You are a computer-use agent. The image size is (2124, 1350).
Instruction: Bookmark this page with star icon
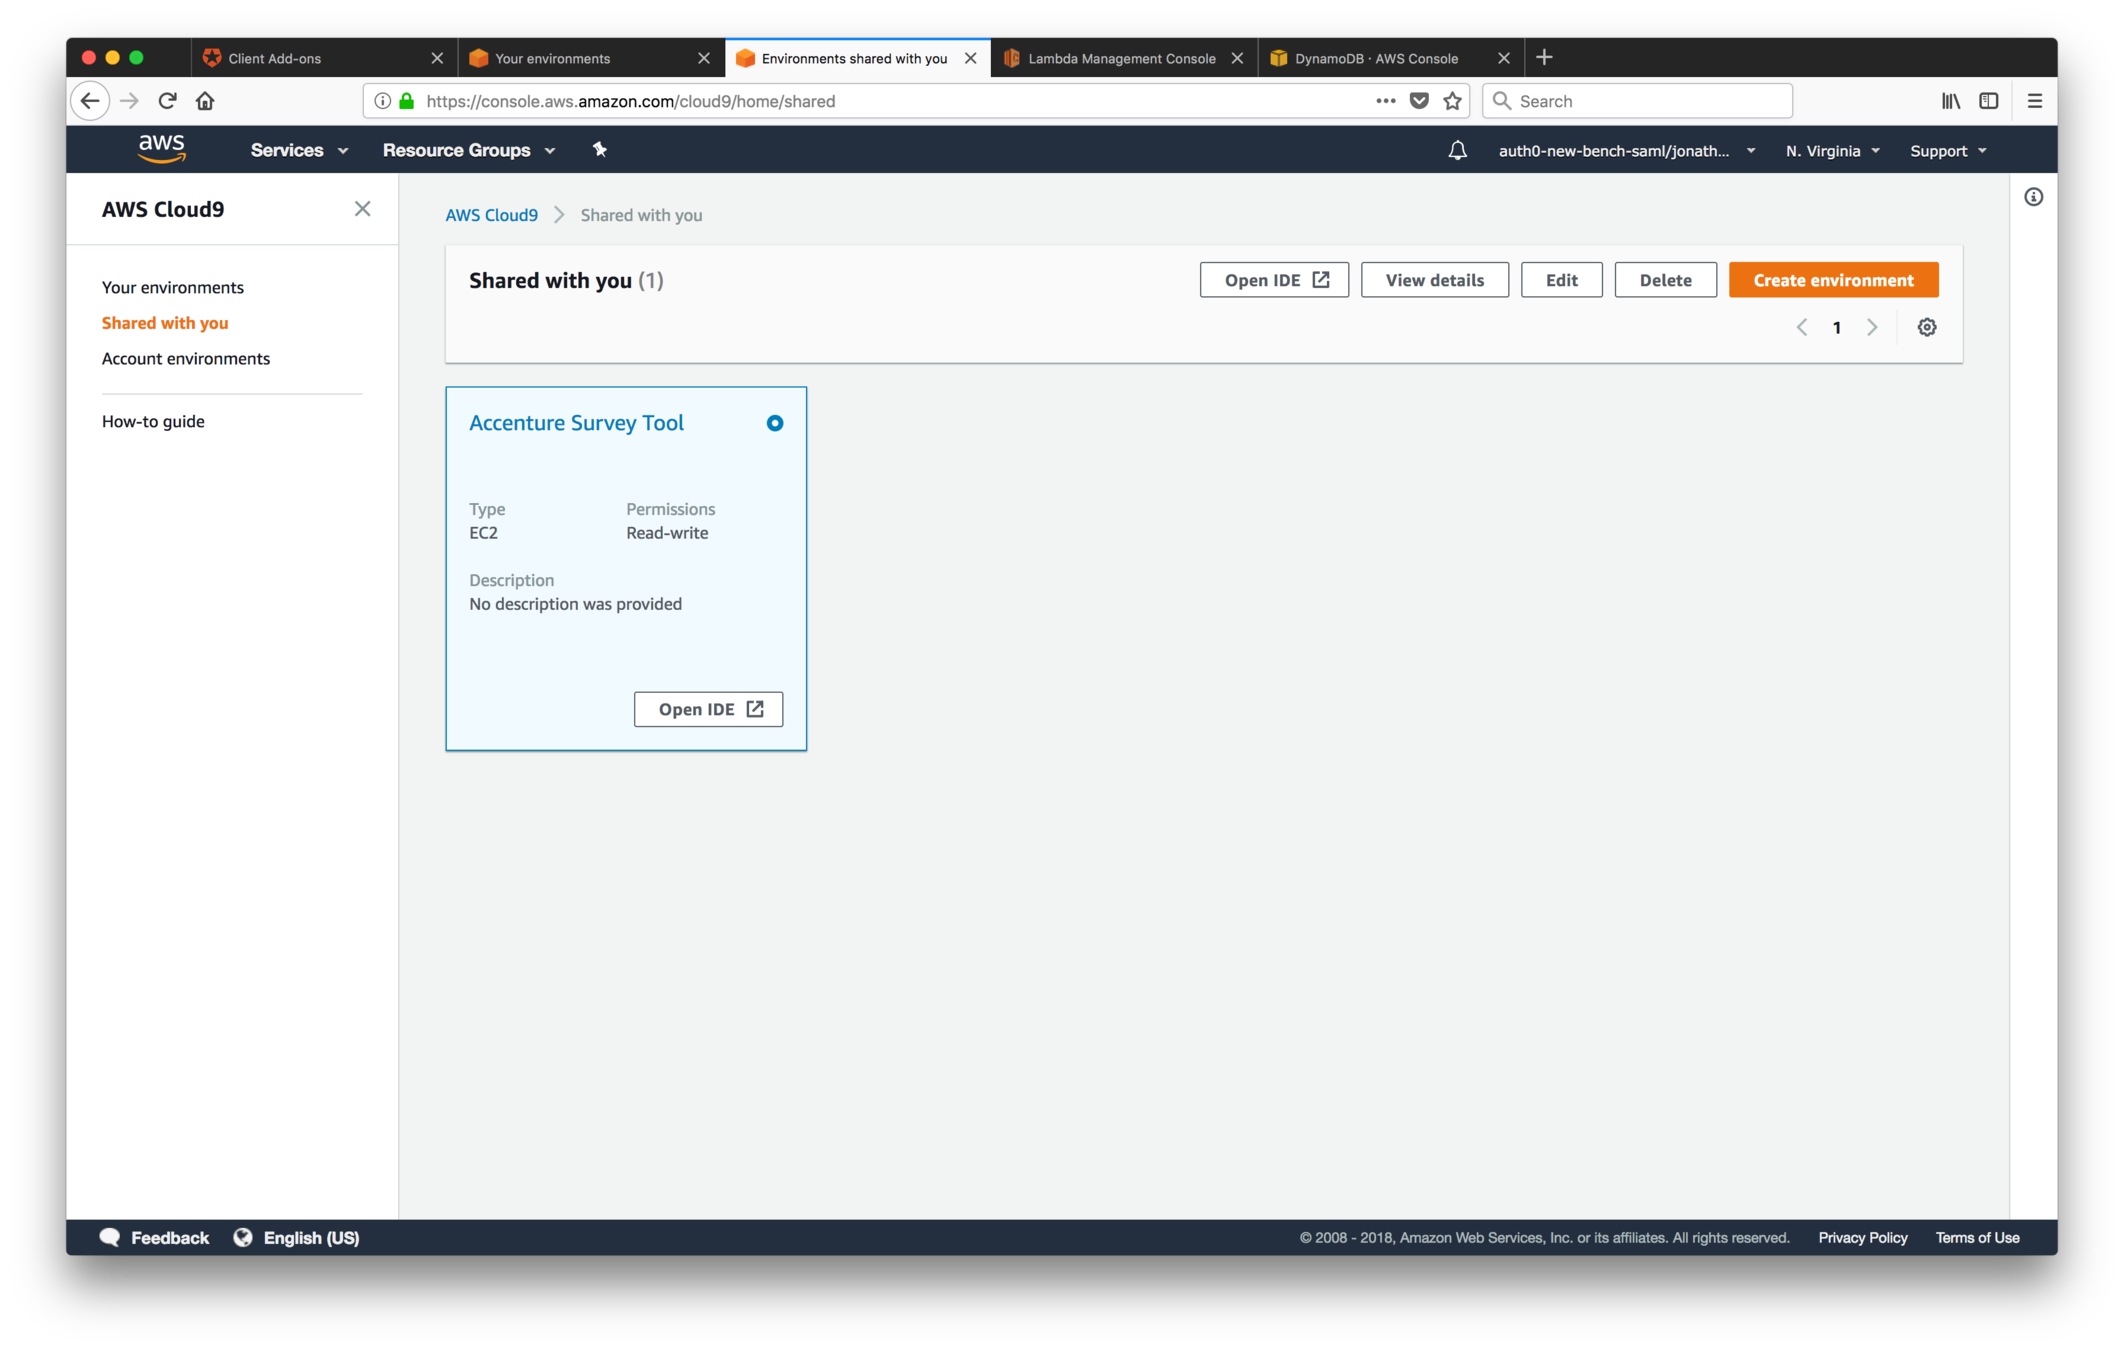[x=1453, y=101]
